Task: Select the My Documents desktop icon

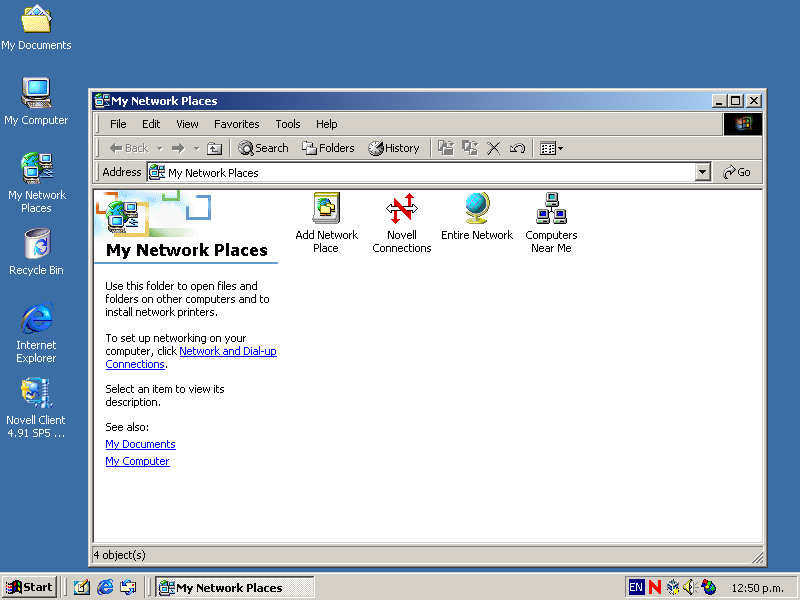Action: [36, 28]
